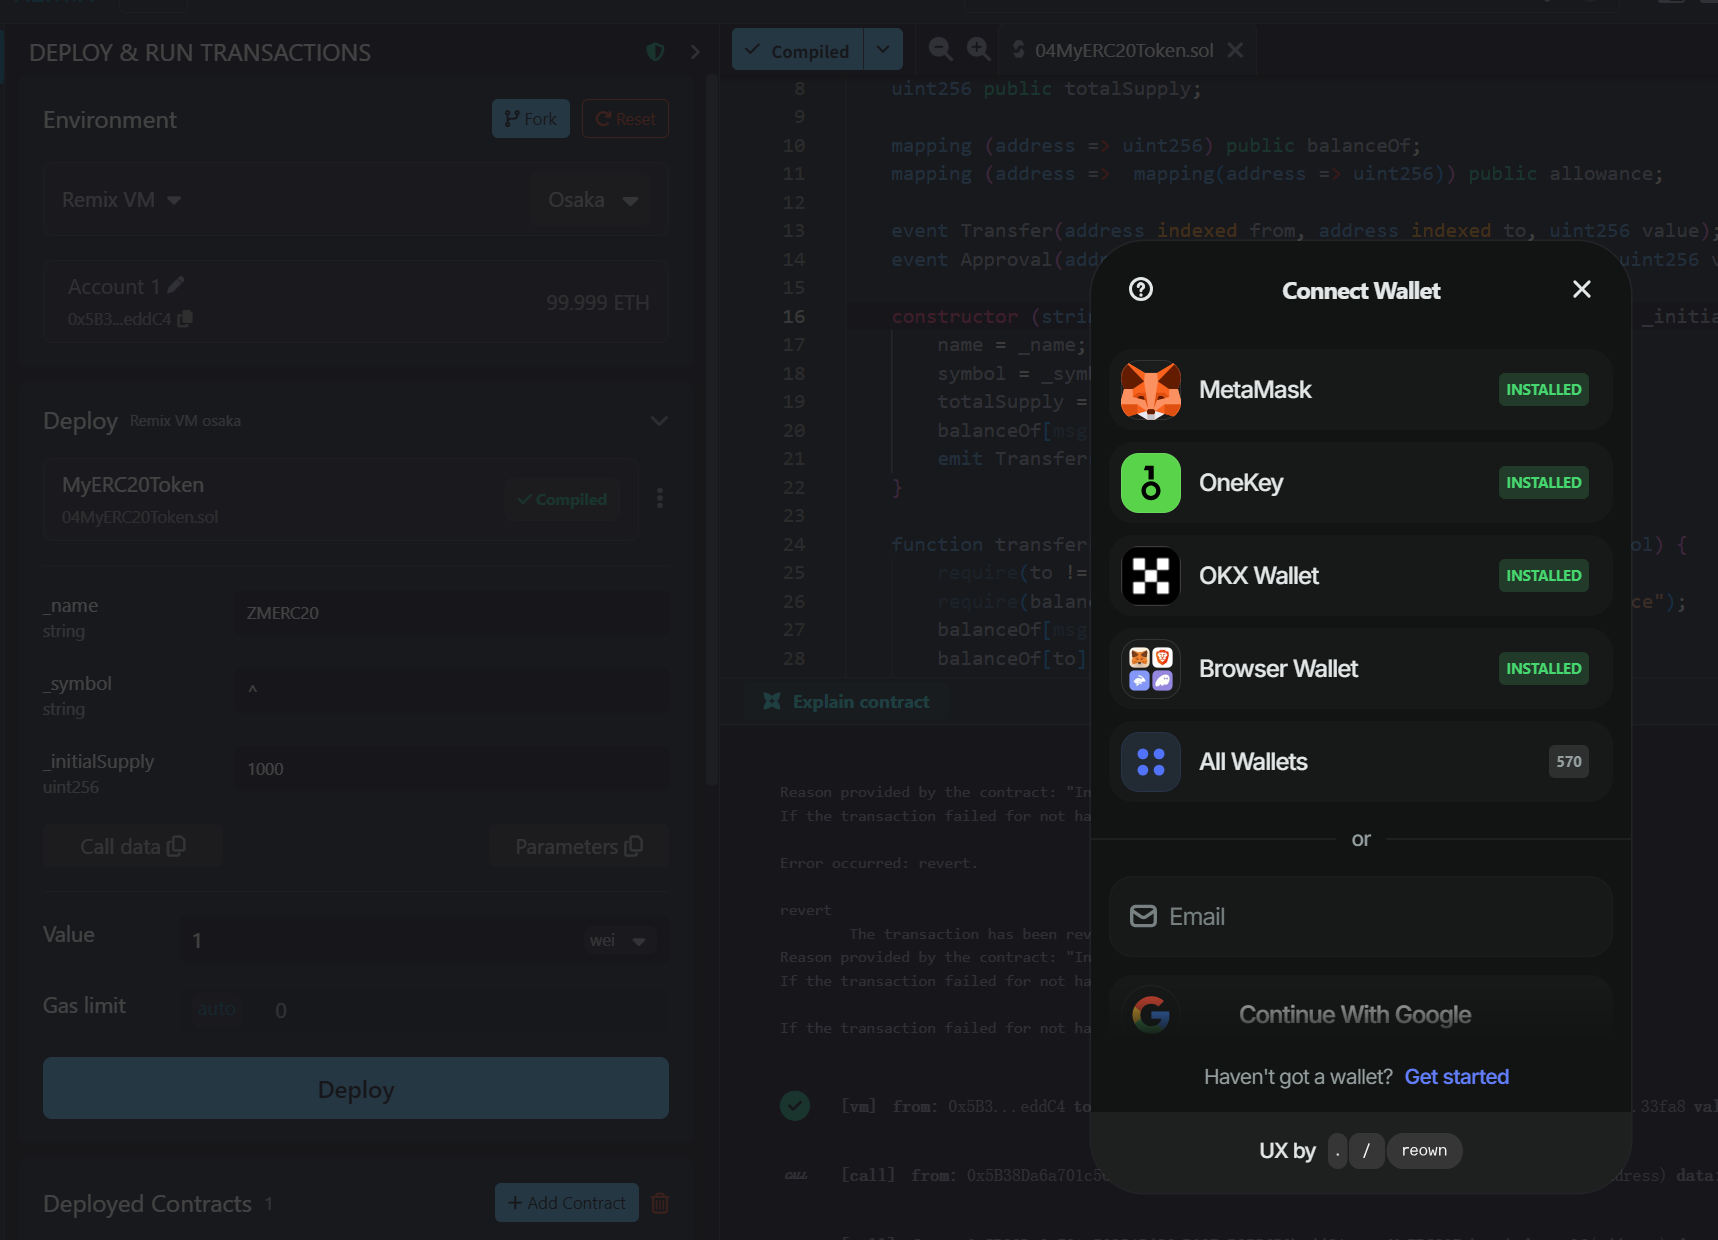
Task: Edit the Account 1 name
Action: click(x=176, y=286)
